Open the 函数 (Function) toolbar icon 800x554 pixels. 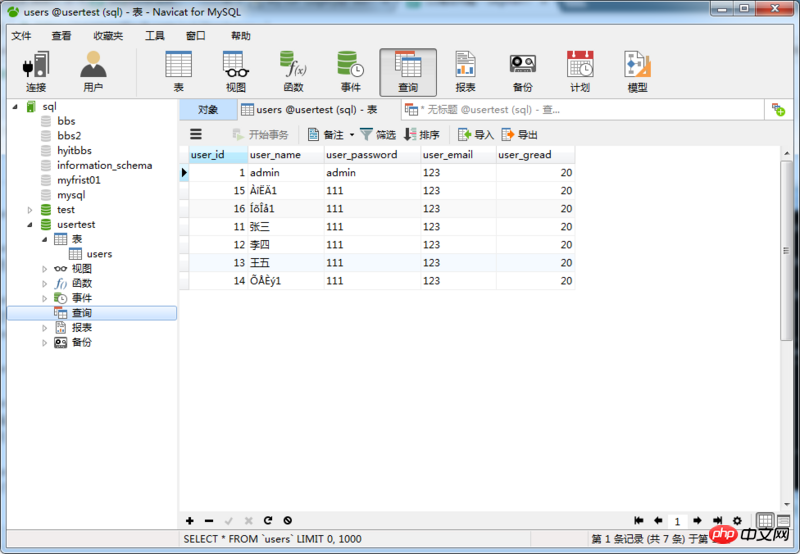coord(293,70)
